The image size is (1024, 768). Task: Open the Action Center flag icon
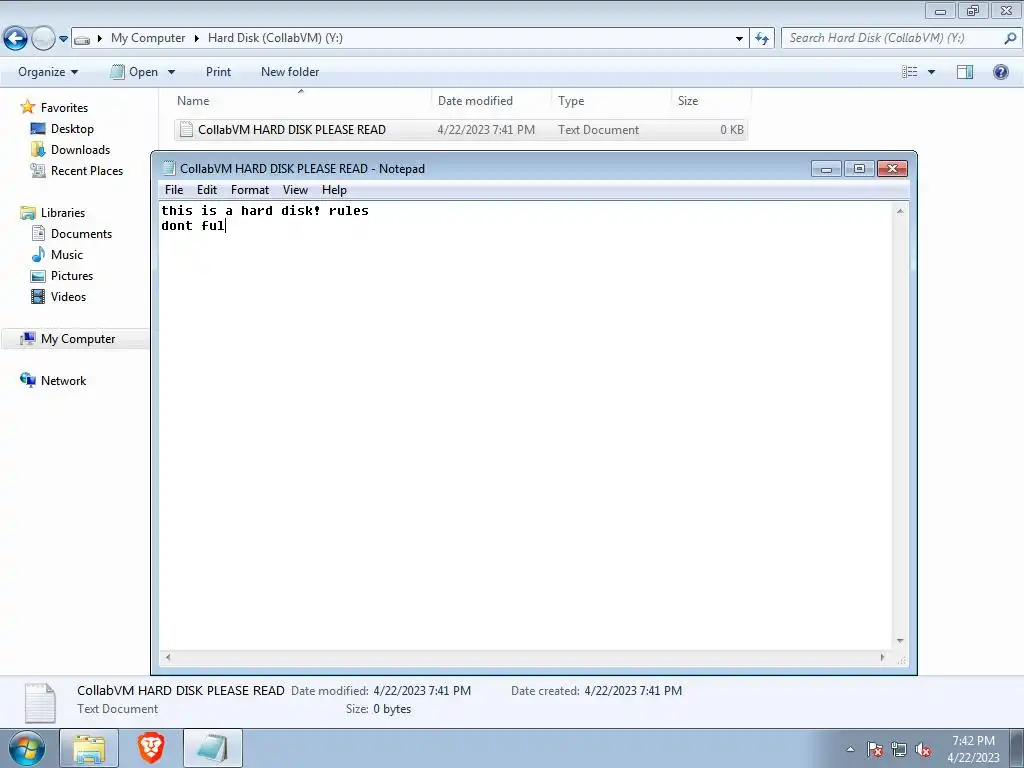pyautogui.click(x=875, y=749)
